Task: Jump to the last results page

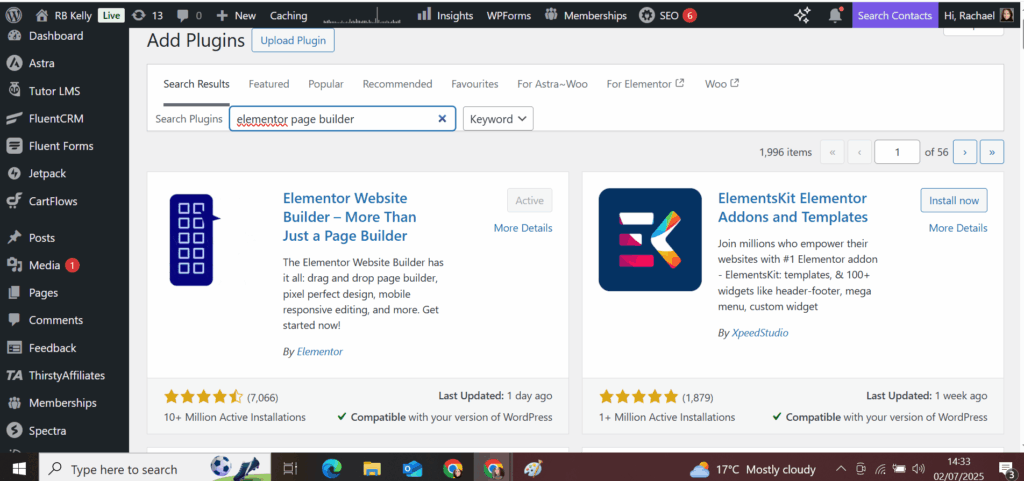Action: click(x=992, y=152)
